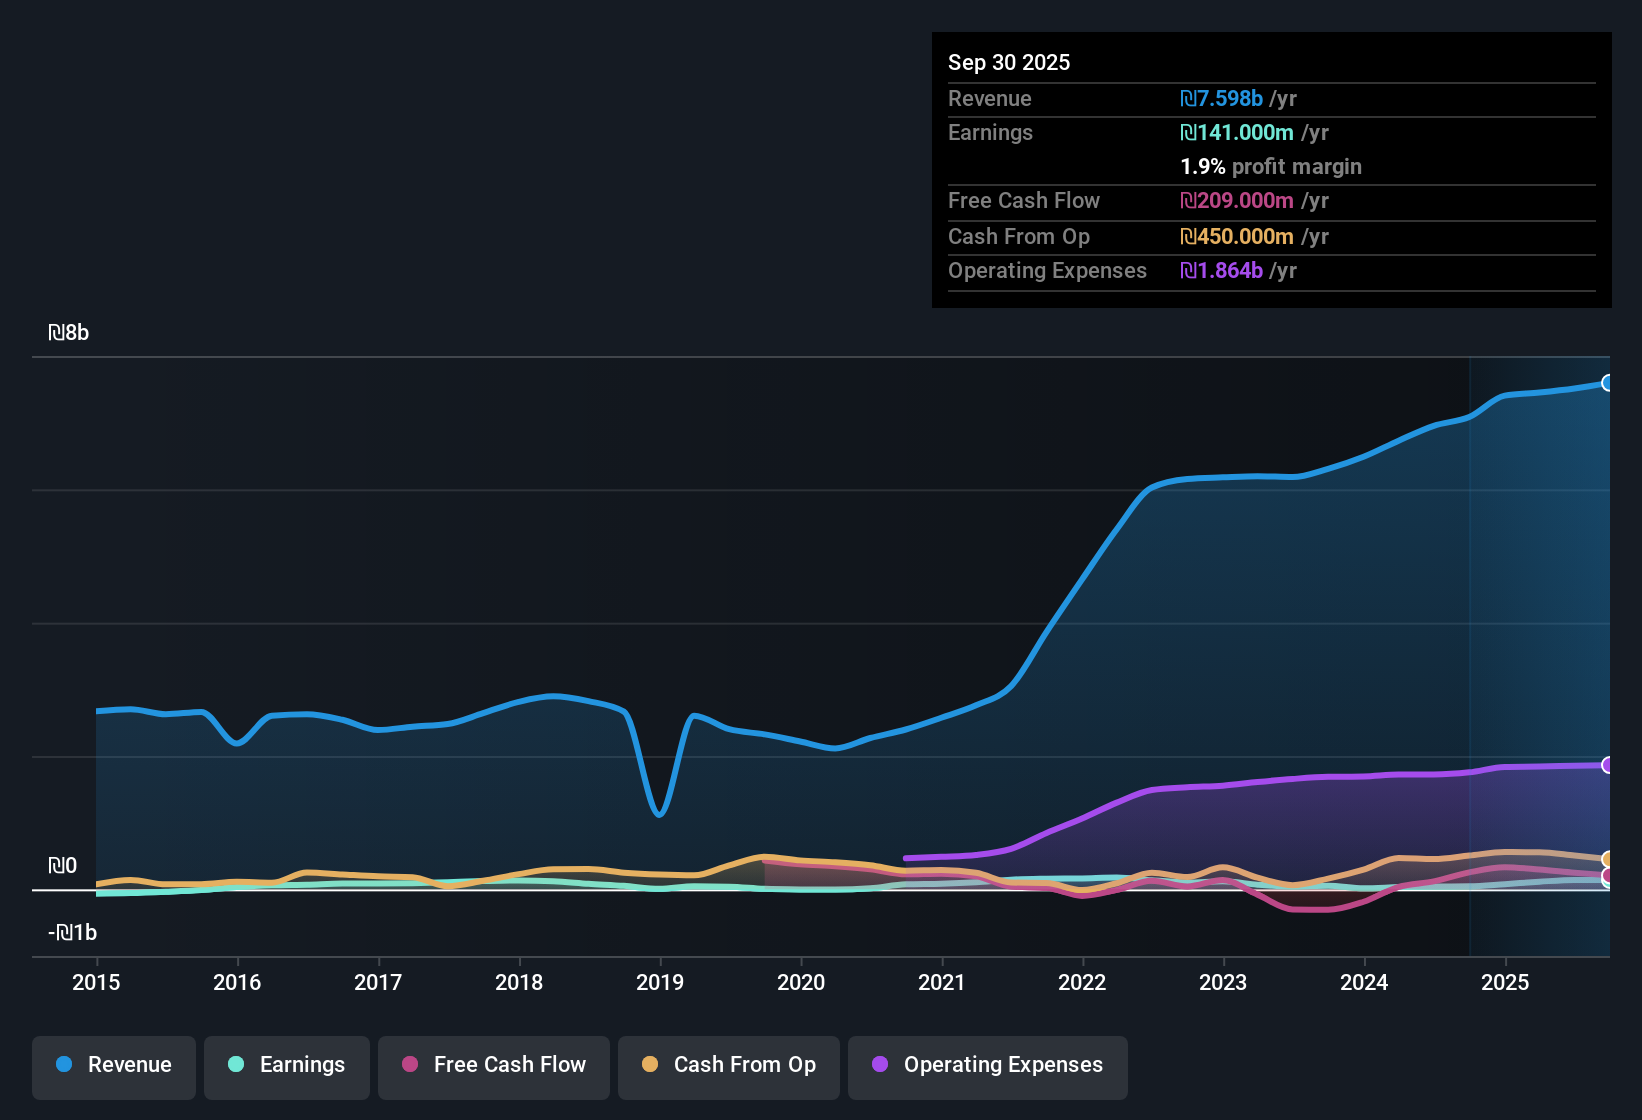
Task: Click inside the Sep 30 2025 data panel
Action: coord(1270,170)
